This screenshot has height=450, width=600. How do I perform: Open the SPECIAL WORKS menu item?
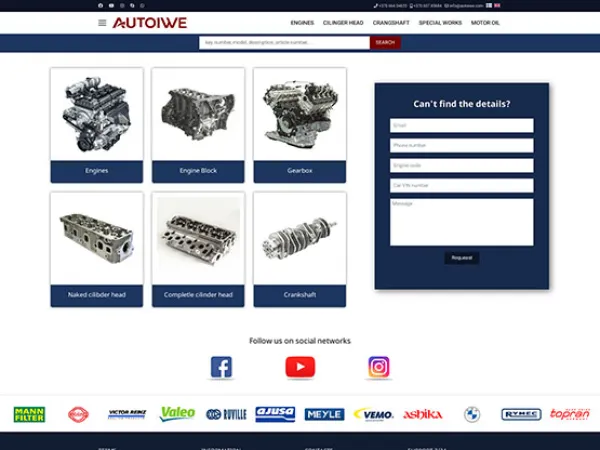(440, 23)
